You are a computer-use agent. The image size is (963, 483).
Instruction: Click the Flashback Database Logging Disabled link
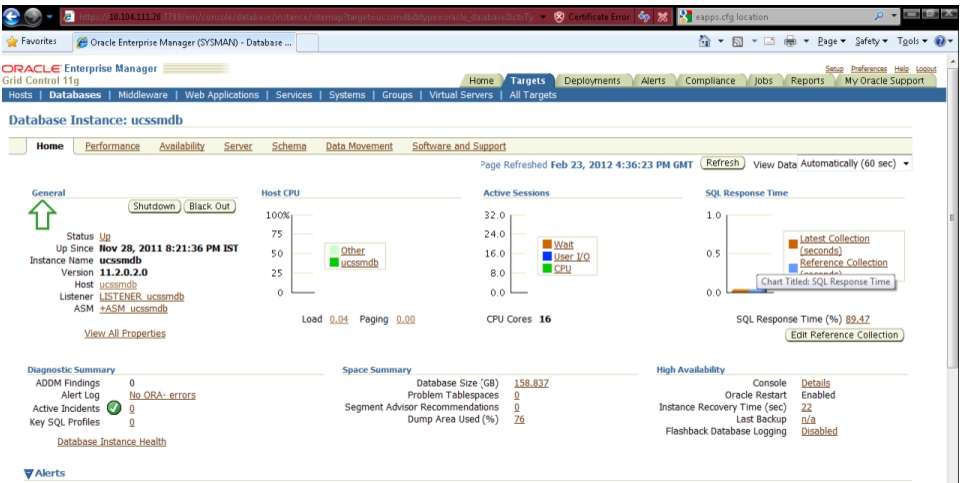[819, 431]
